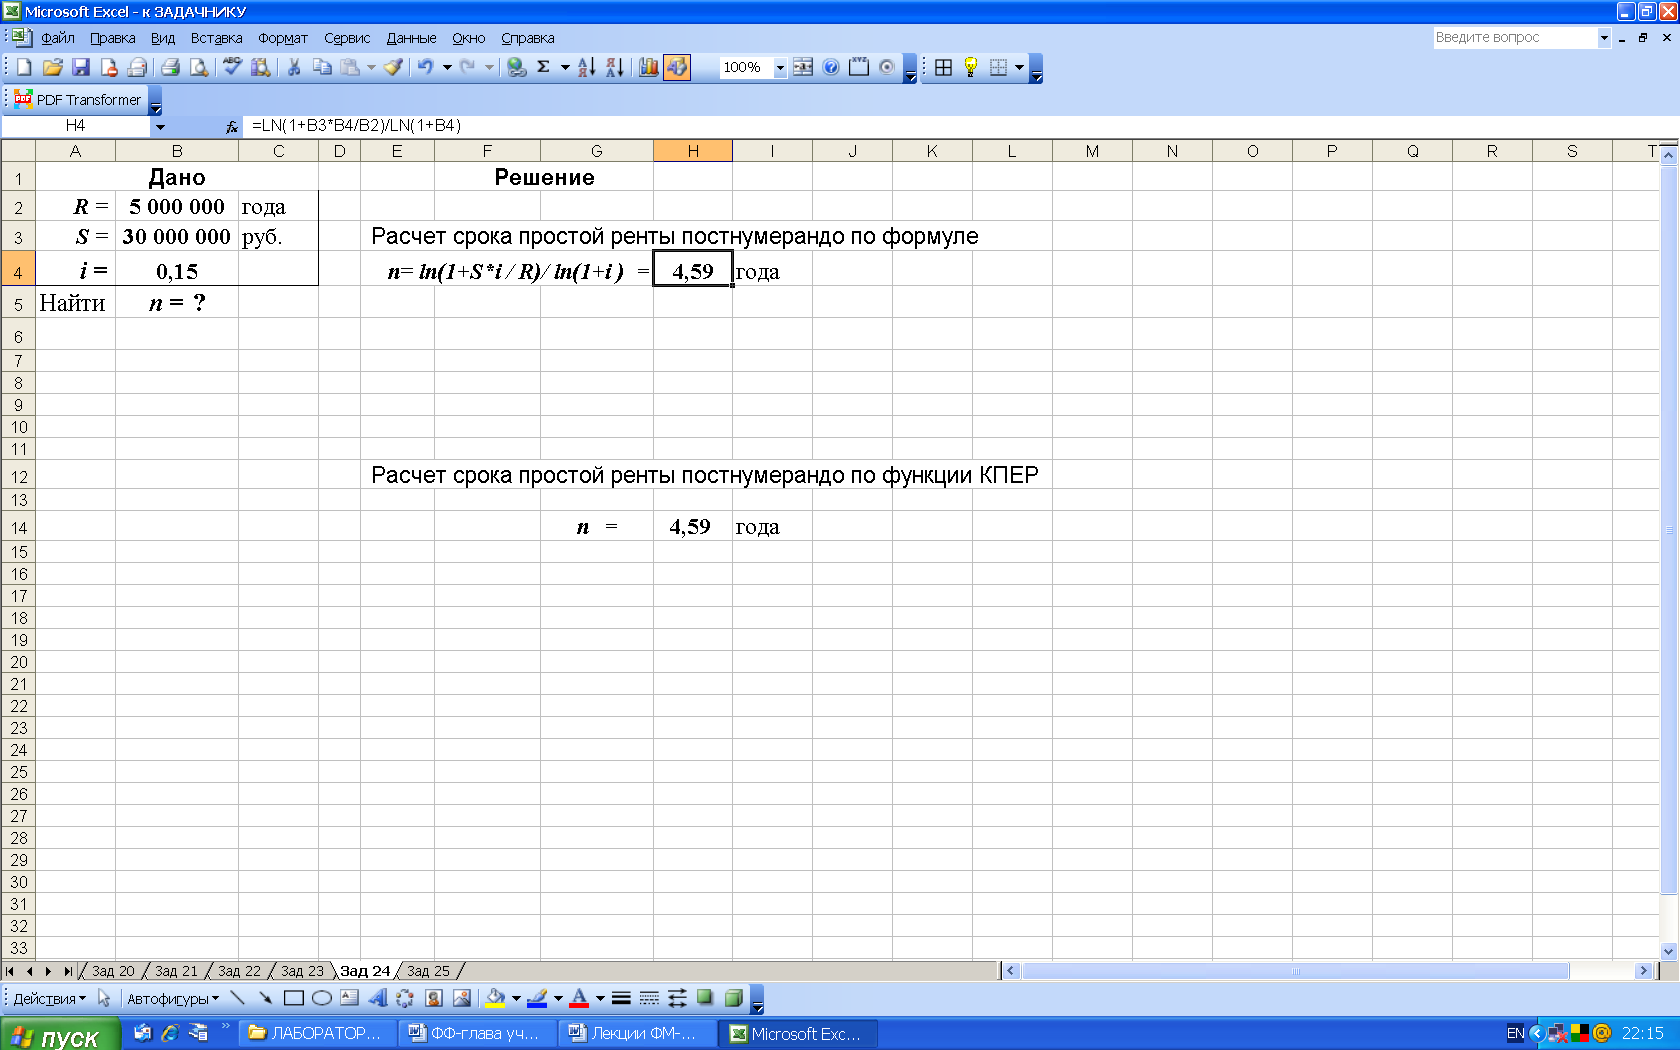Open the Данные menu

(411, 38)
